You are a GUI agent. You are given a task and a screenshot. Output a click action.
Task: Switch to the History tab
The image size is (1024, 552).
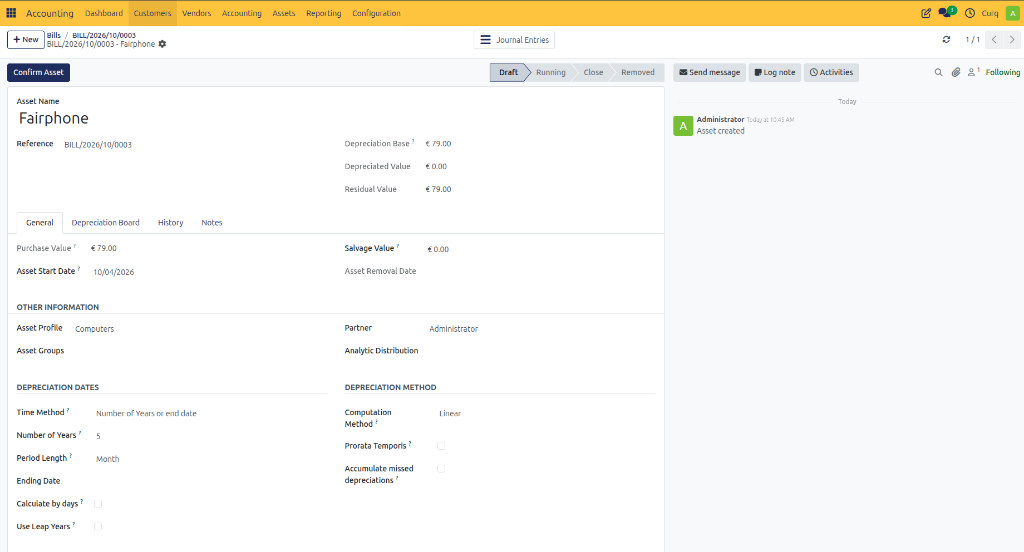point(170,223)
